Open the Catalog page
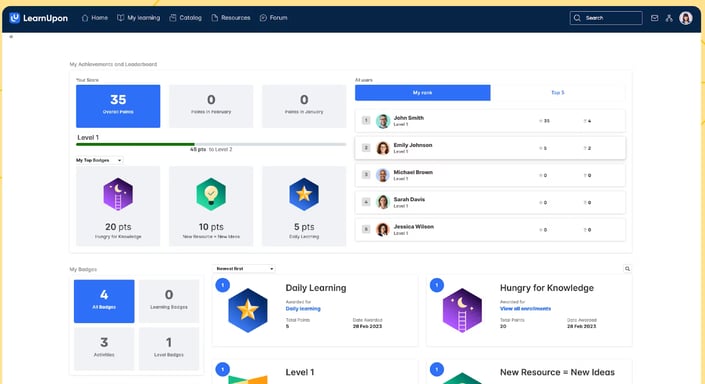 (185, 18)
